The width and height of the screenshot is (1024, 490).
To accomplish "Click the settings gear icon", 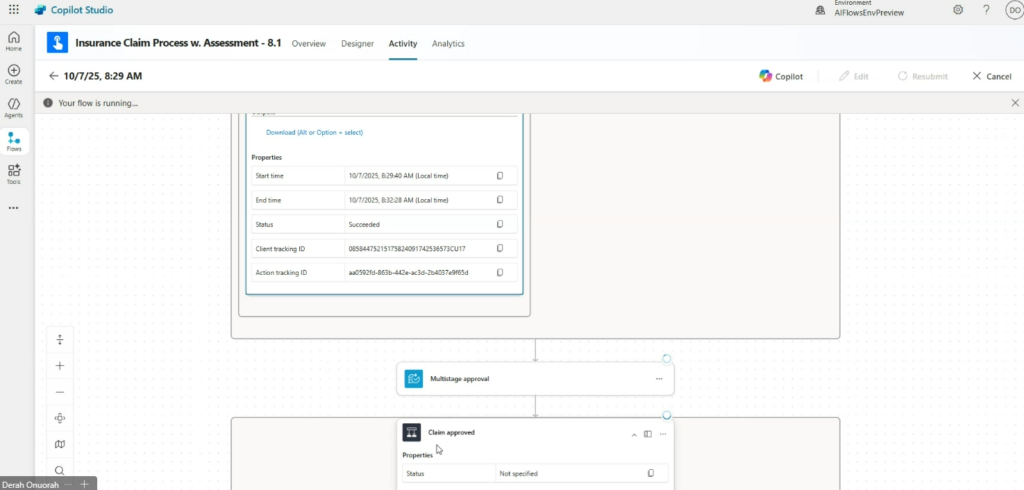I will pos(958,10).
